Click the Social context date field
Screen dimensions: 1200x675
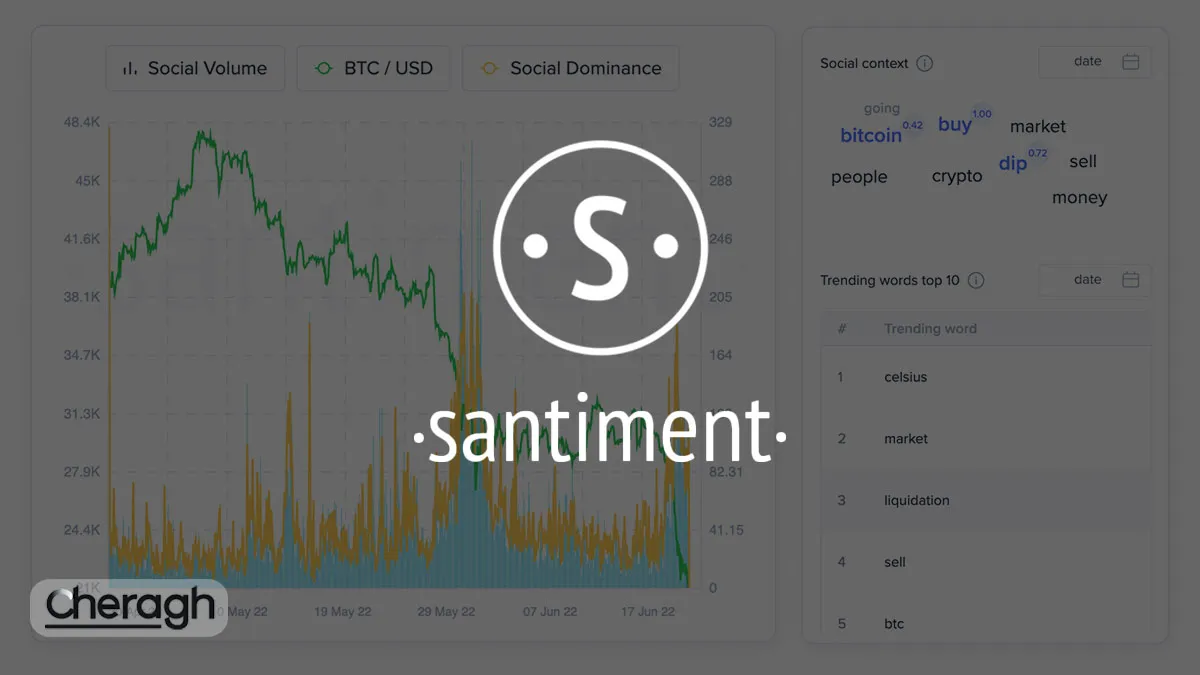pyautogui.click(x=1095, y=62)
